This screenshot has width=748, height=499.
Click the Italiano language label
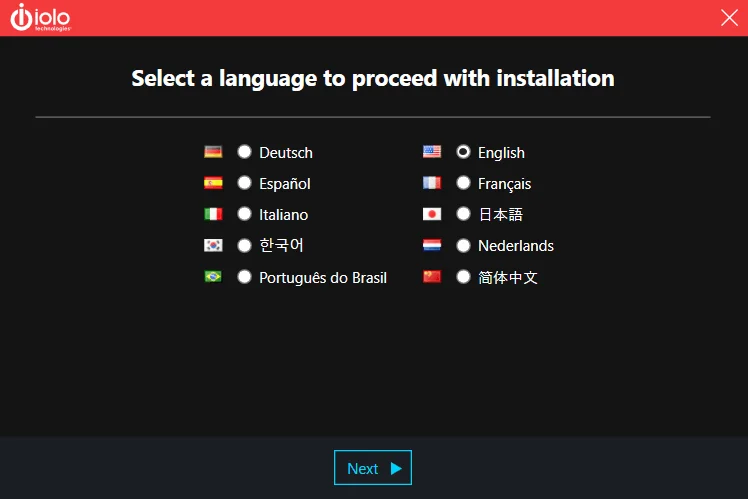tap(283, 215)
